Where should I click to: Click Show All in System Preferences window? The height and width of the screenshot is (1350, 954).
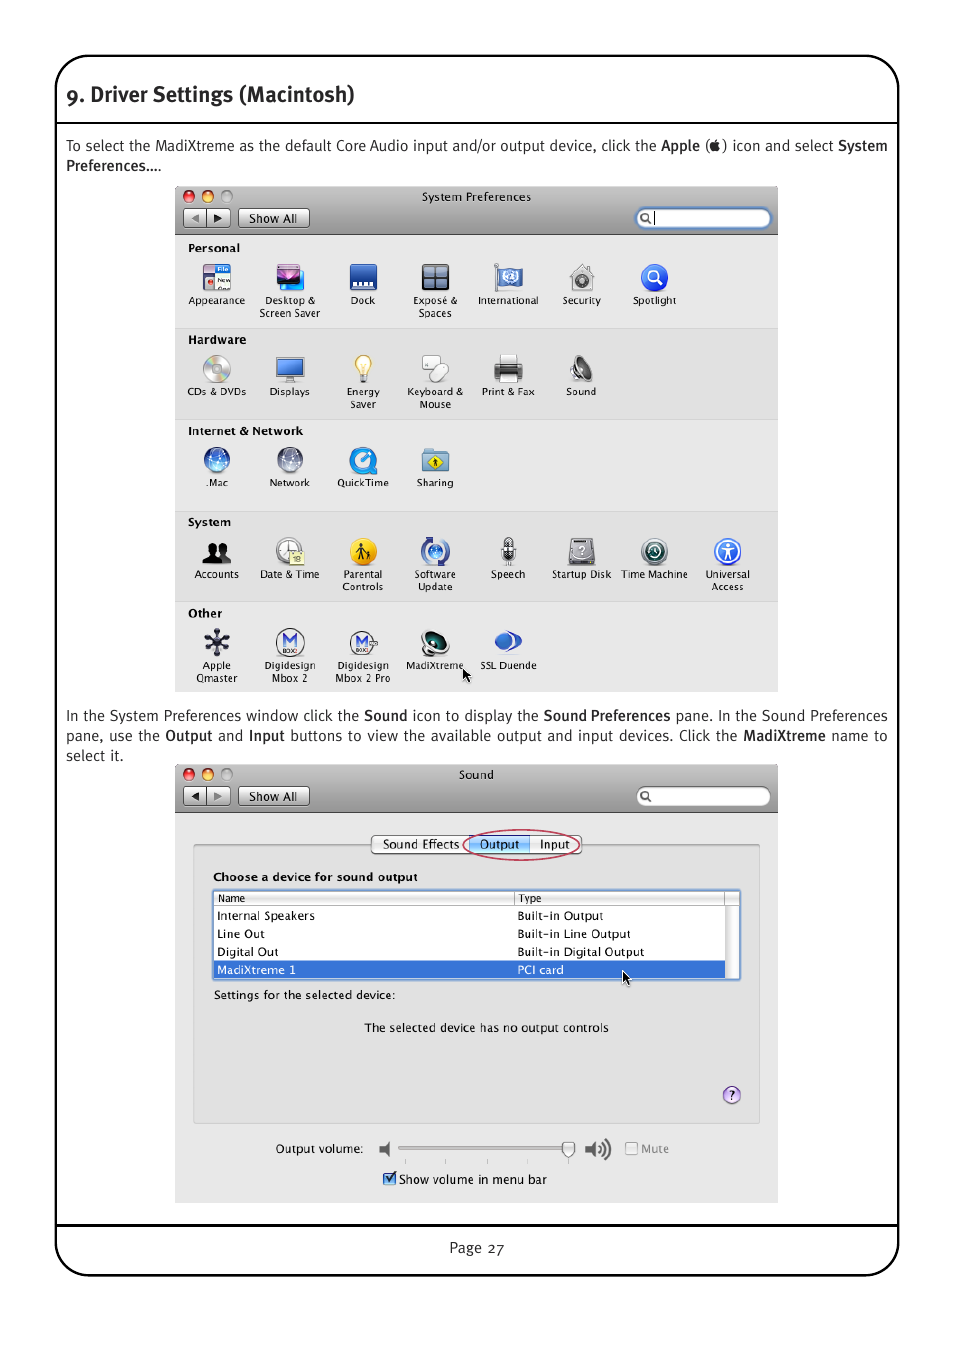tap(273, 218)
